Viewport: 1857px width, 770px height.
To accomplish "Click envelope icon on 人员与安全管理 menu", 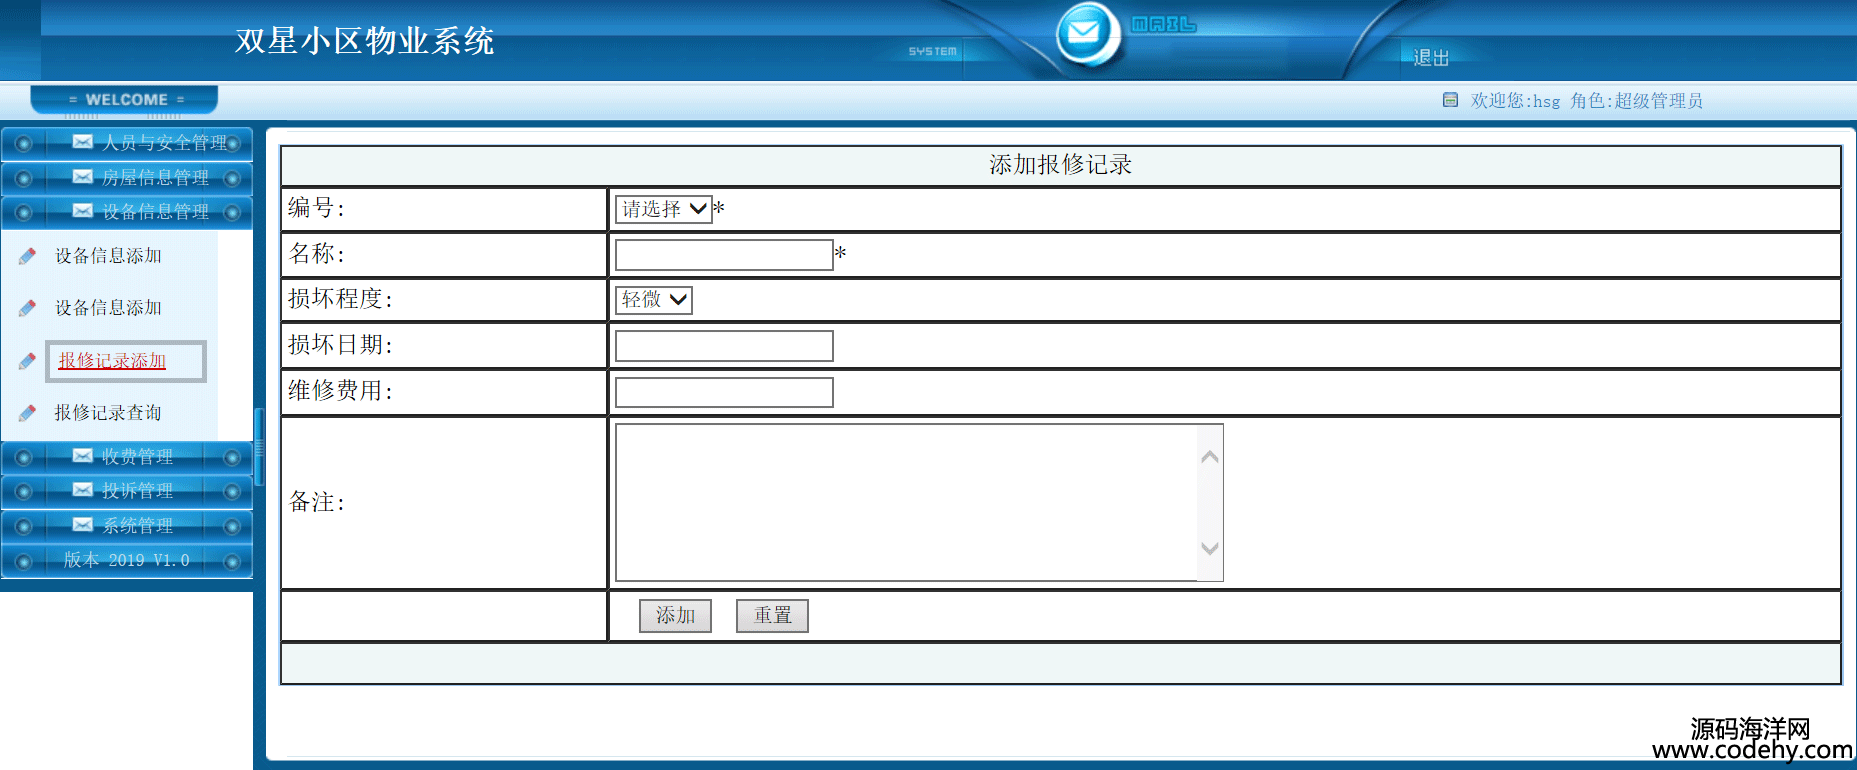I will pyautogui.click(x=83, y=142).
